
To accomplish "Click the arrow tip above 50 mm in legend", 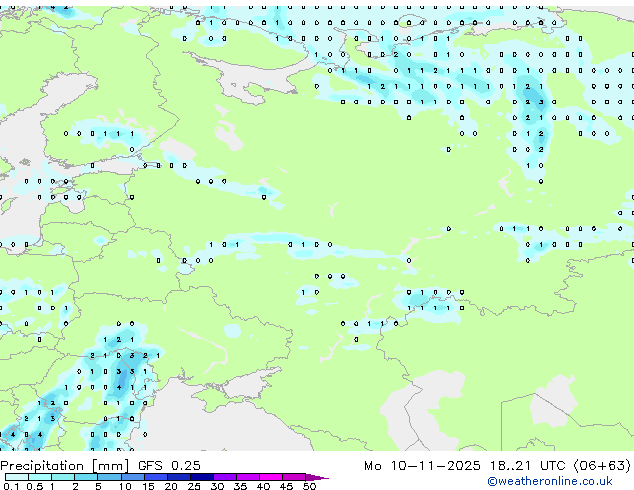I will [x=317, y=477].
